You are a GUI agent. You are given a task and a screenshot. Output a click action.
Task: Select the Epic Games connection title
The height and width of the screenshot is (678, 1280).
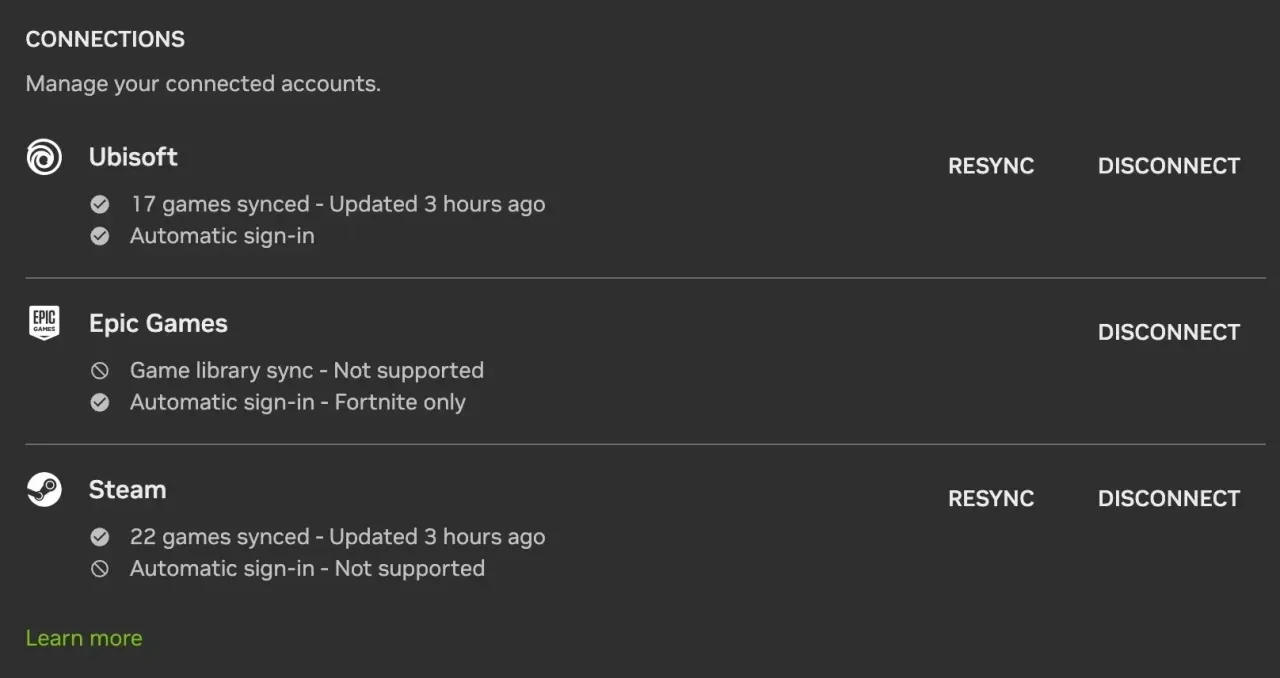pos(158,324)
